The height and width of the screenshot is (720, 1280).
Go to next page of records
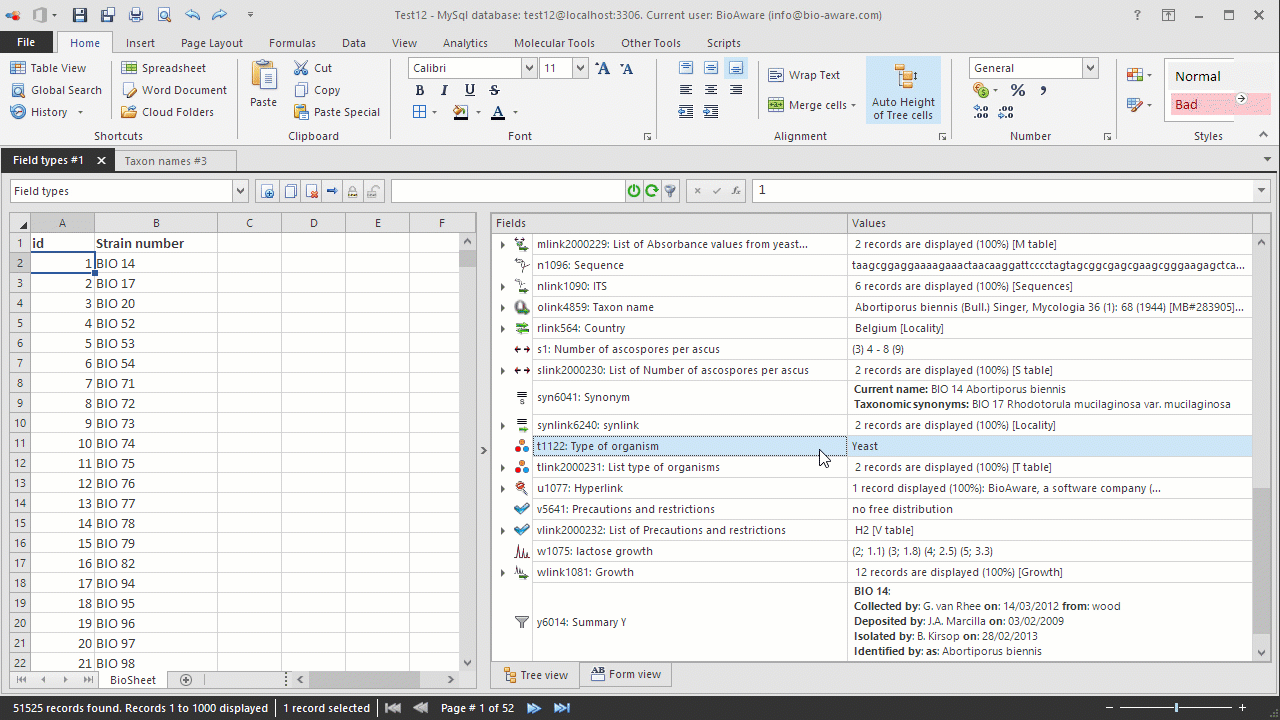534,708
